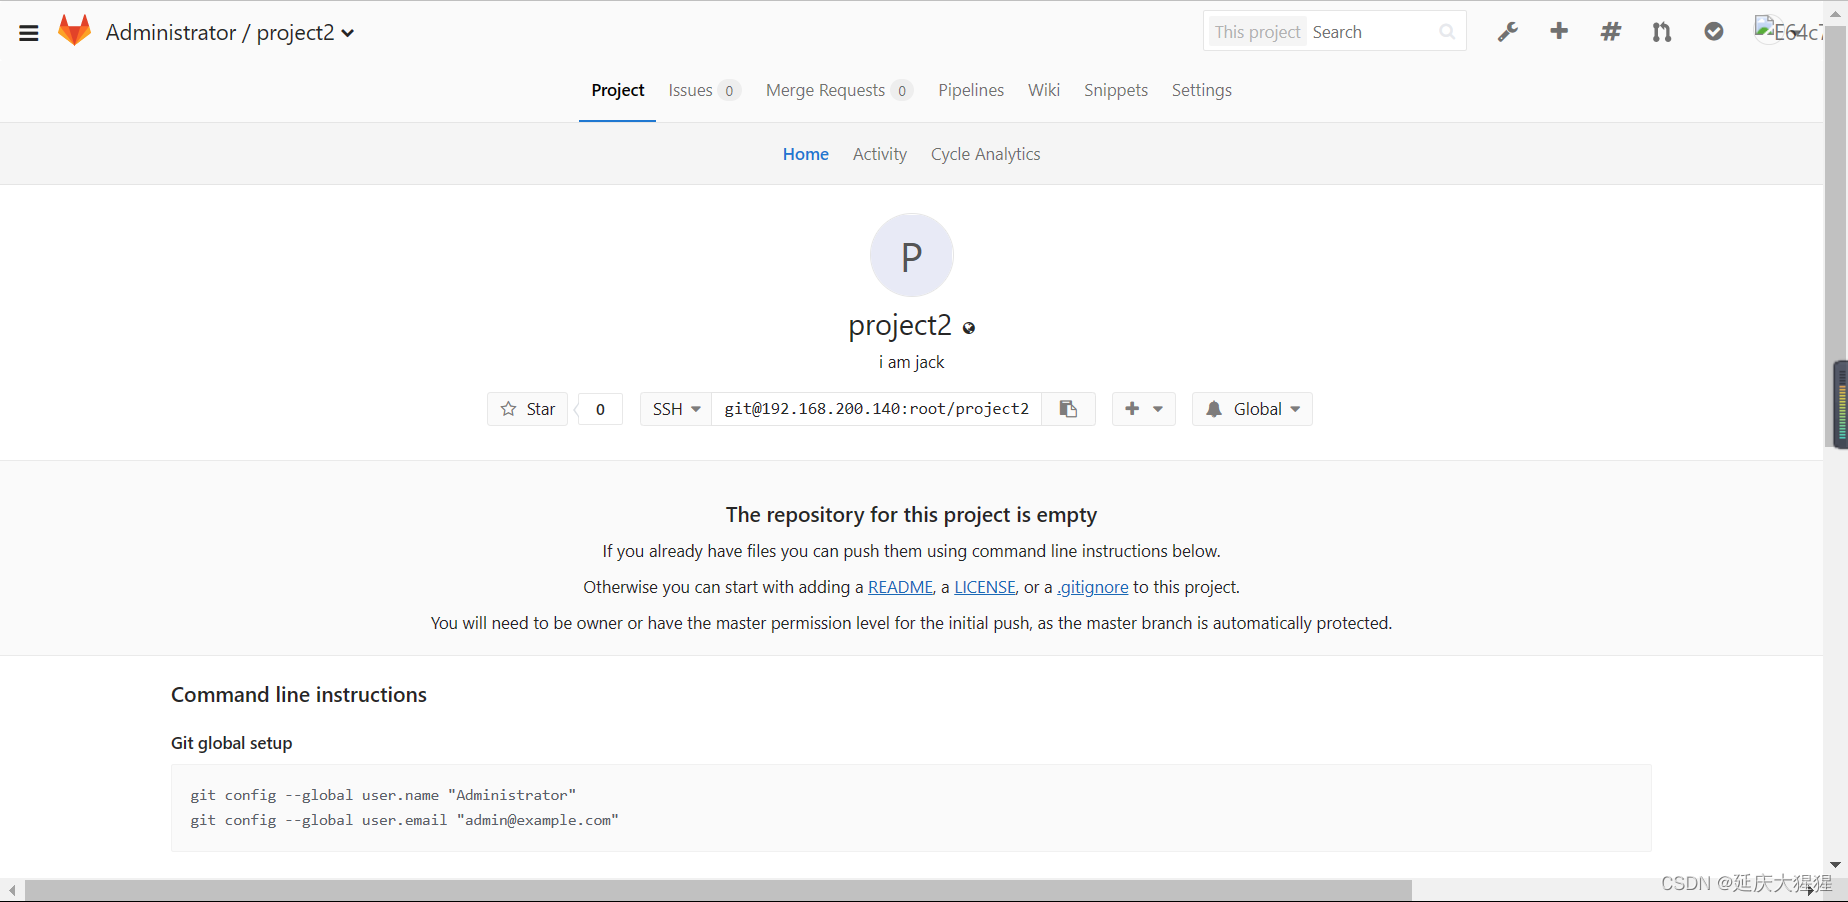1848x902 pixels.
Task: Click the .gitignore link
Action: pos(1093,587)
